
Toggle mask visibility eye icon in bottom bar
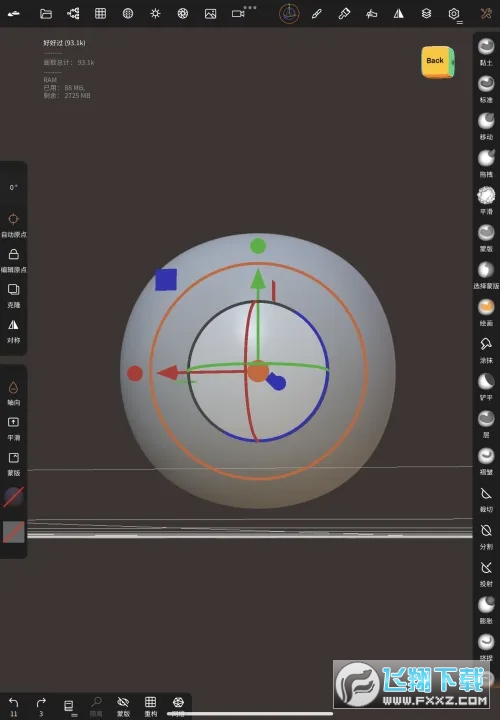click(123, 706)
